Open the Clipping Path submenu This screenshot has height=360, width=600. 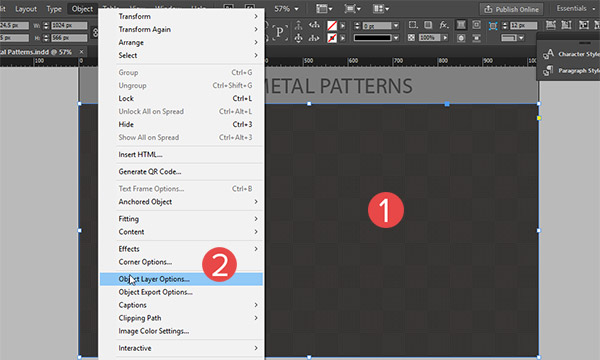pyautogui.click(x=181, y=318)
